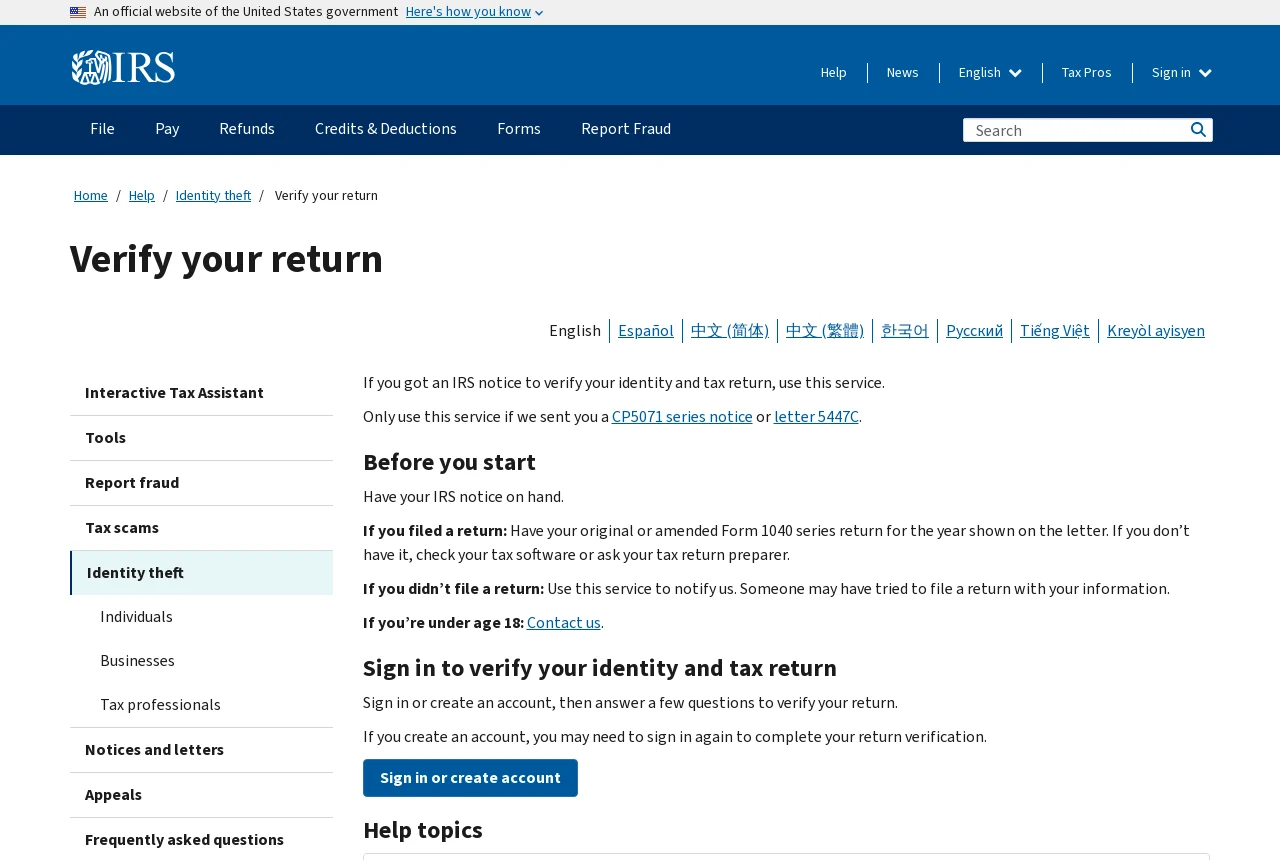
Task: Open the CP5071 series notice link
Action: [682, 417]
